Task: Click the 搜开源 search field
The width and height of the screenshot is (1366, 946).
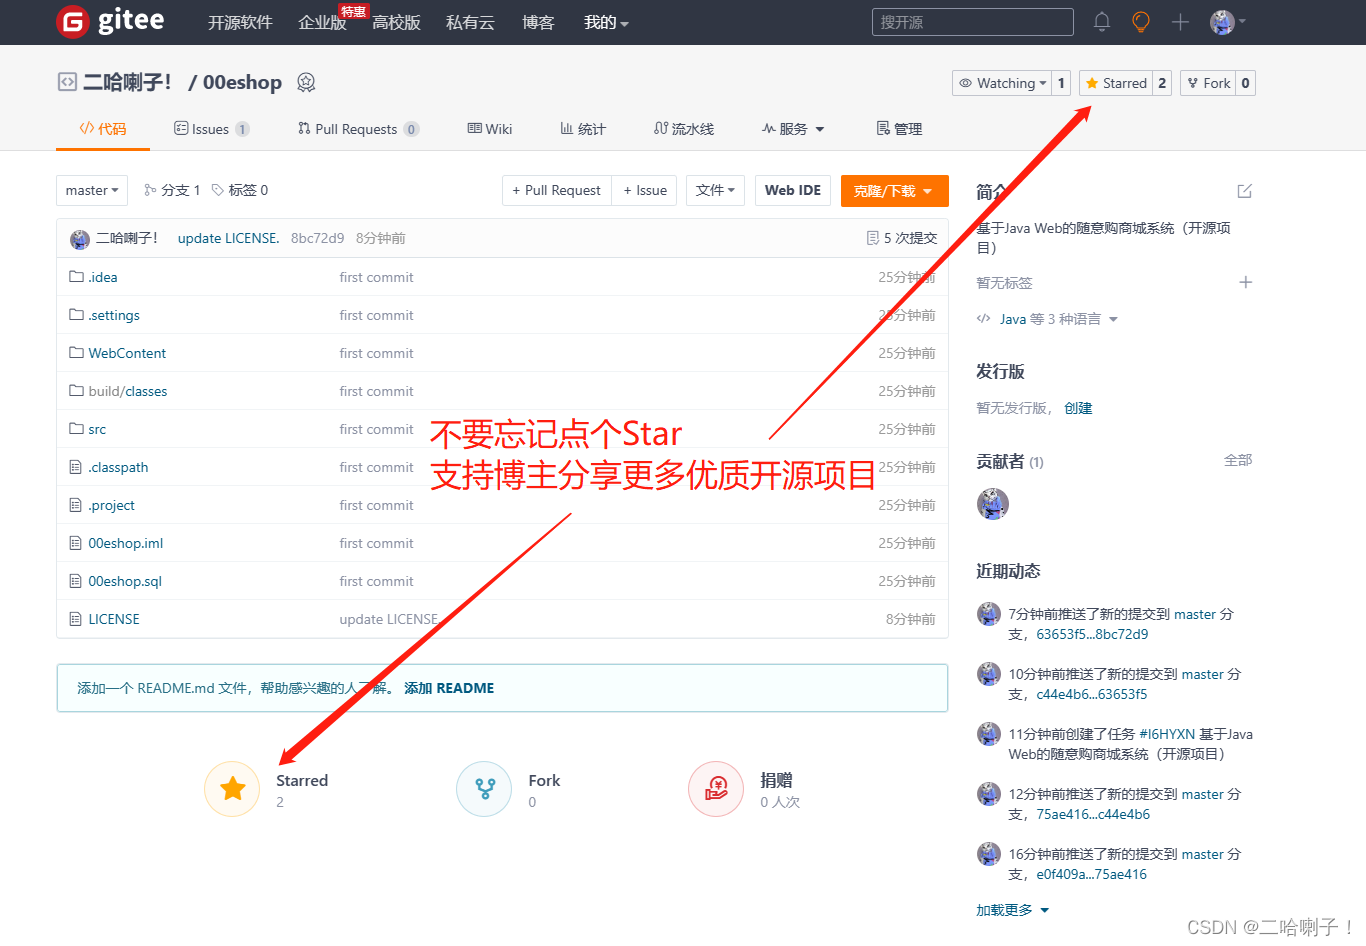Action: click(x=973, y=22)
